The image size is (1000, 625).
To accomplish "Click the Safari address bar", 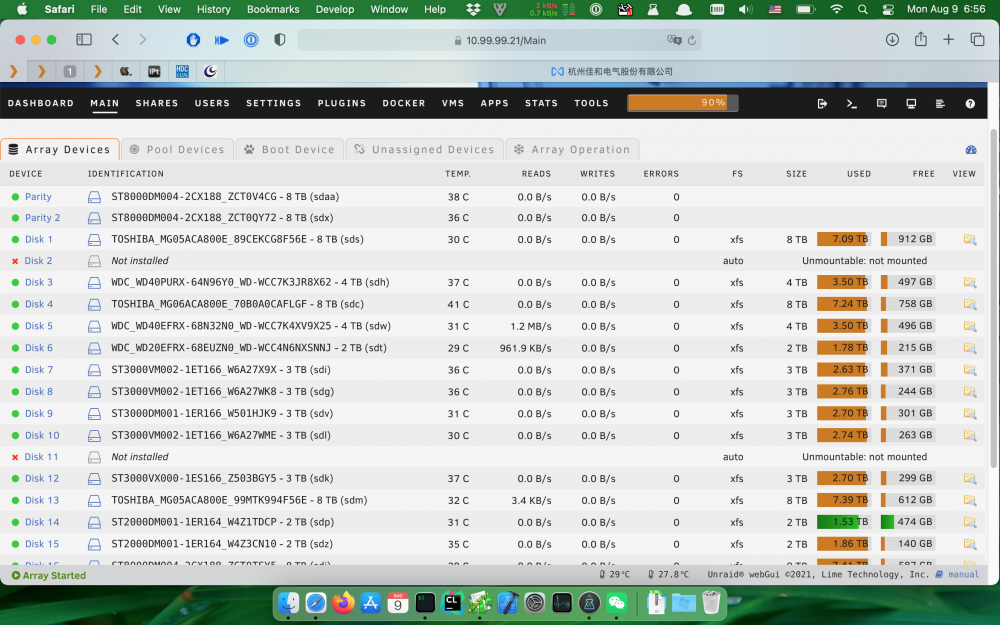I will (500, 40).
